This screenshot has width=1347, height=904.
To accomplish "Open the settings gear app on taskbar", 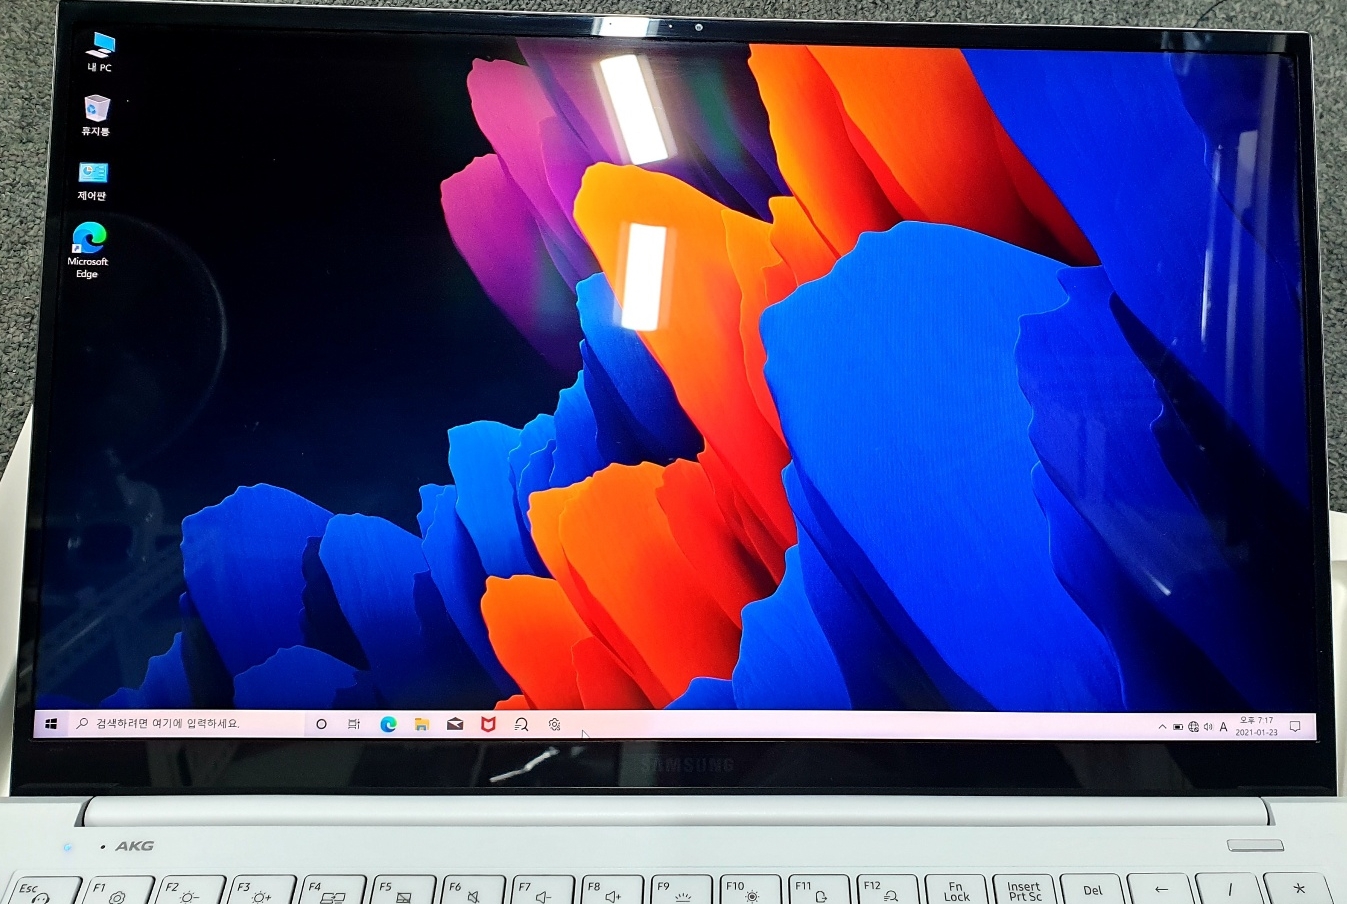I will (x=554, y=724).
